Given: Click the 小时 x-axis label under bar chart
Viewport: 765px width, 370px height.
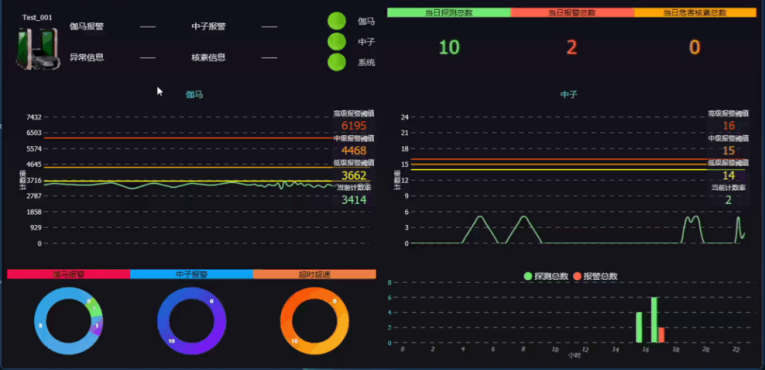Looking at the screenshot, I should tap(574, 356).
